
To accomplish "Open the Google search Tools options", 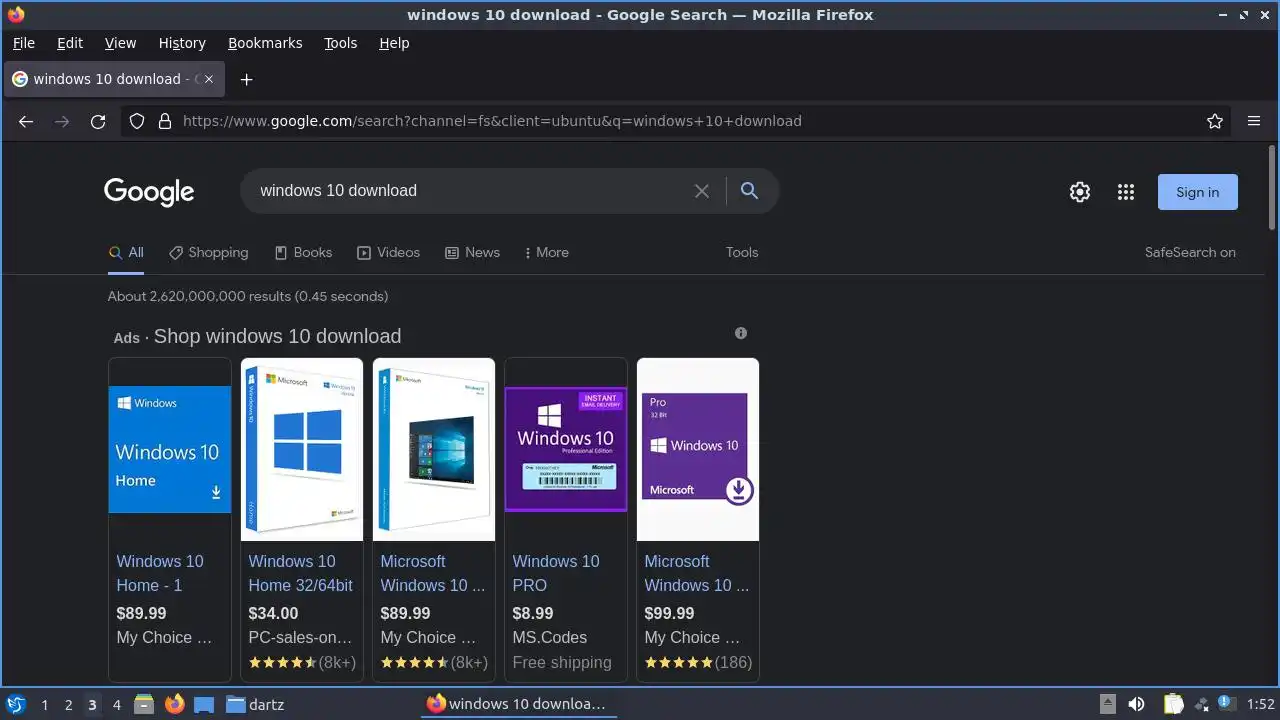I will (742, 253).
